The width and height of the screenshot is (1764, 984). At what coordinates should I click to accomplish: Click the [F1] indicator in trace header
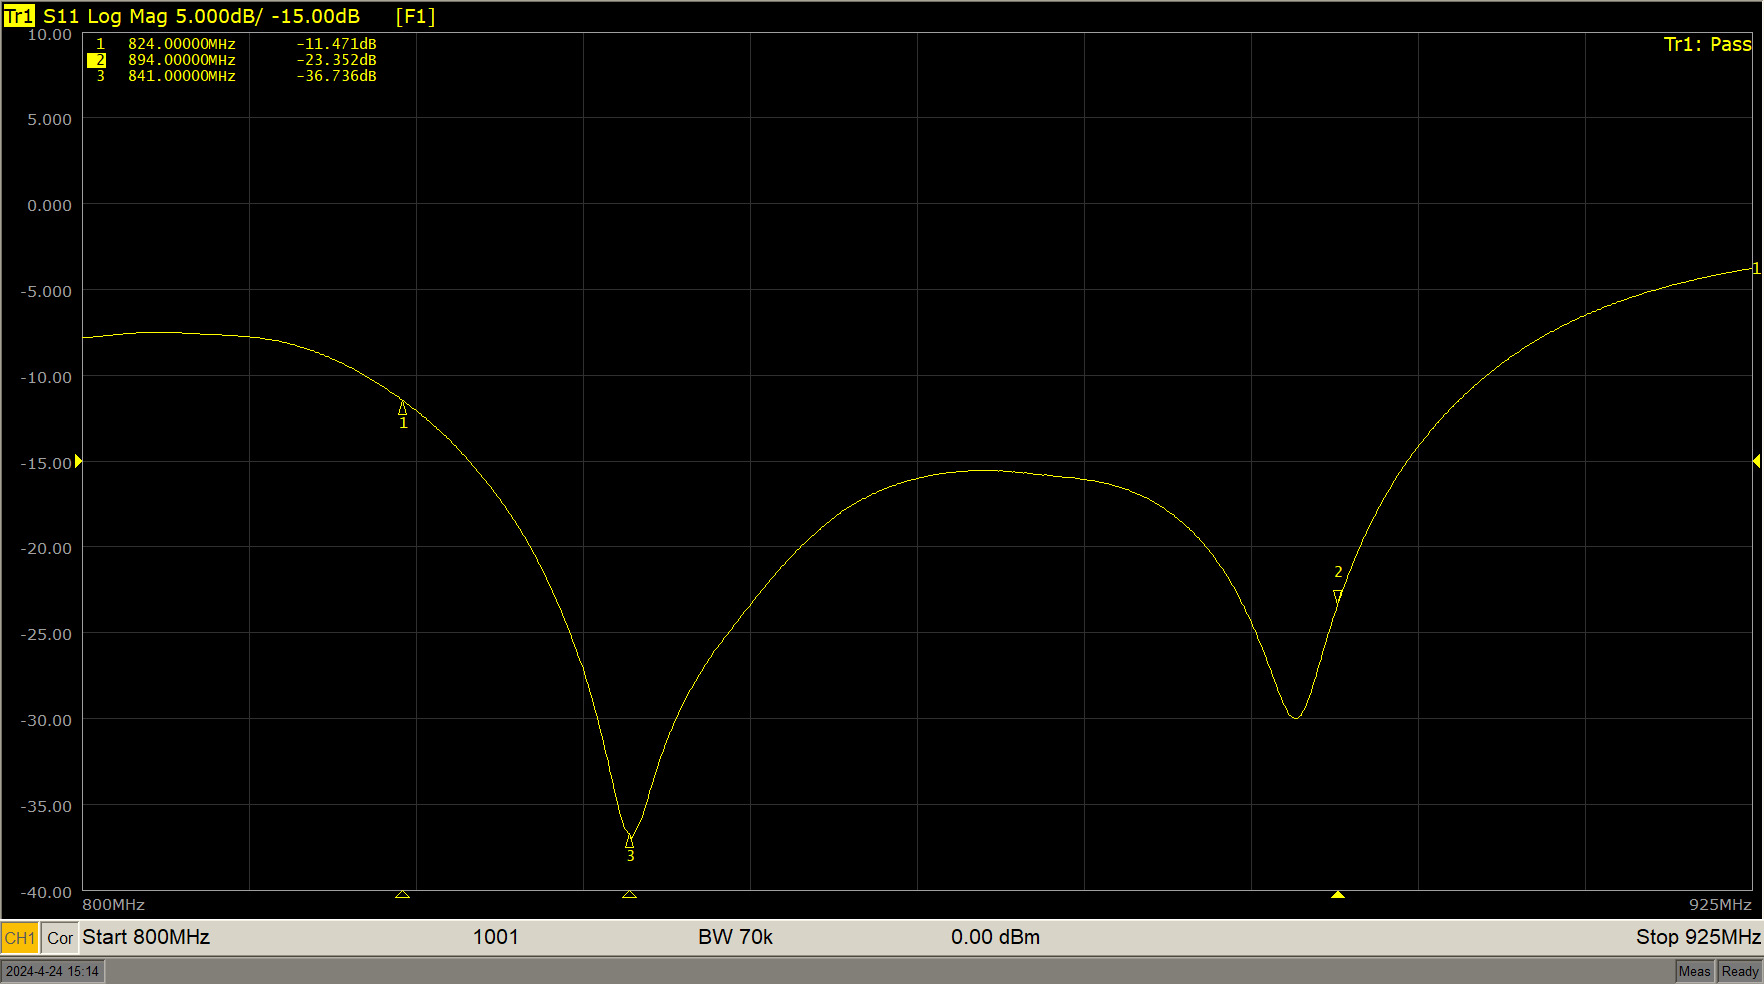point(415,16)
